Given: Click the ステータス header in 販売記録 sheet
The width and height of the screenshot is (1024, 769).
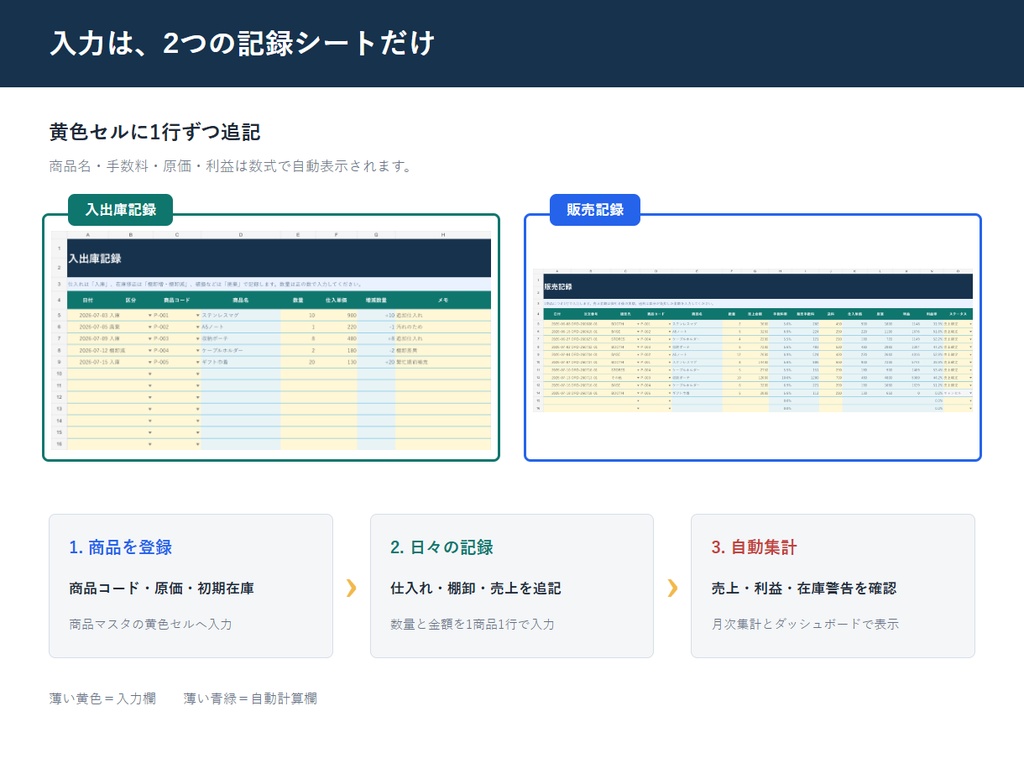Looking at the screenshot, I should (x=958, y=314).
